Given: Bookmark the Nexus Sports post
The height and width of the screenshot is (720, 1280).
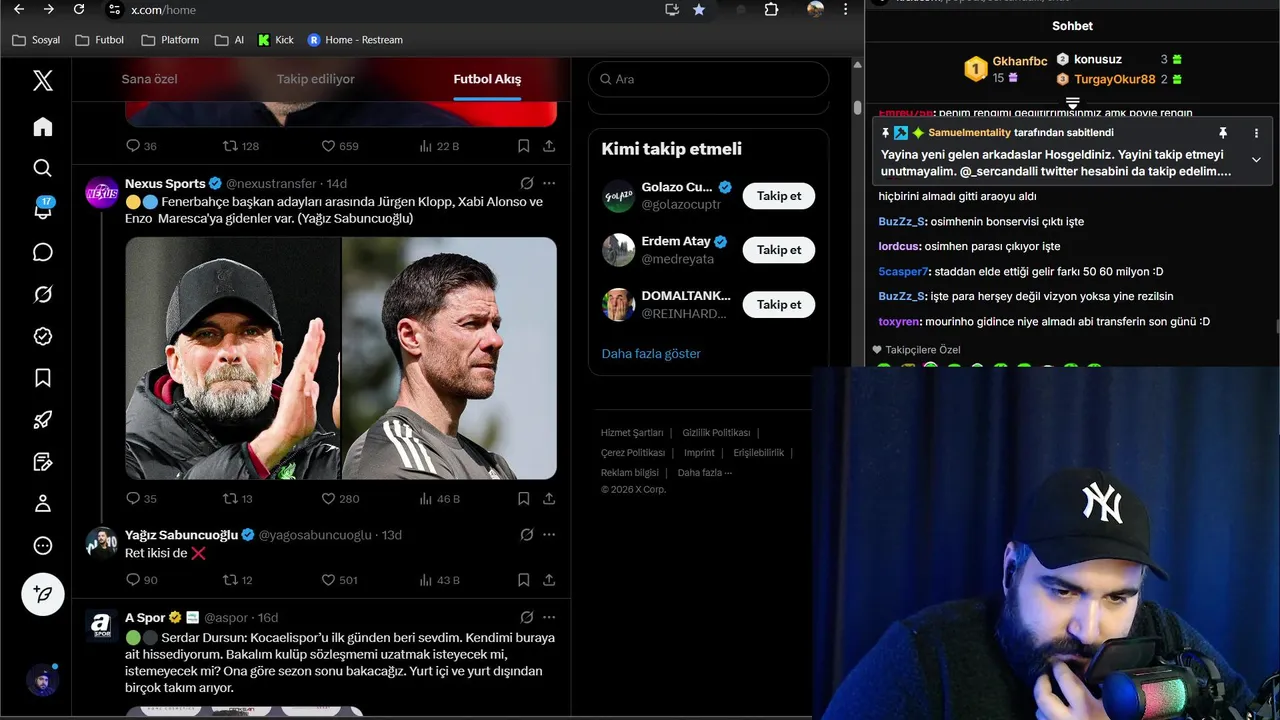Looking at the screenshot, I should [523, 498].
